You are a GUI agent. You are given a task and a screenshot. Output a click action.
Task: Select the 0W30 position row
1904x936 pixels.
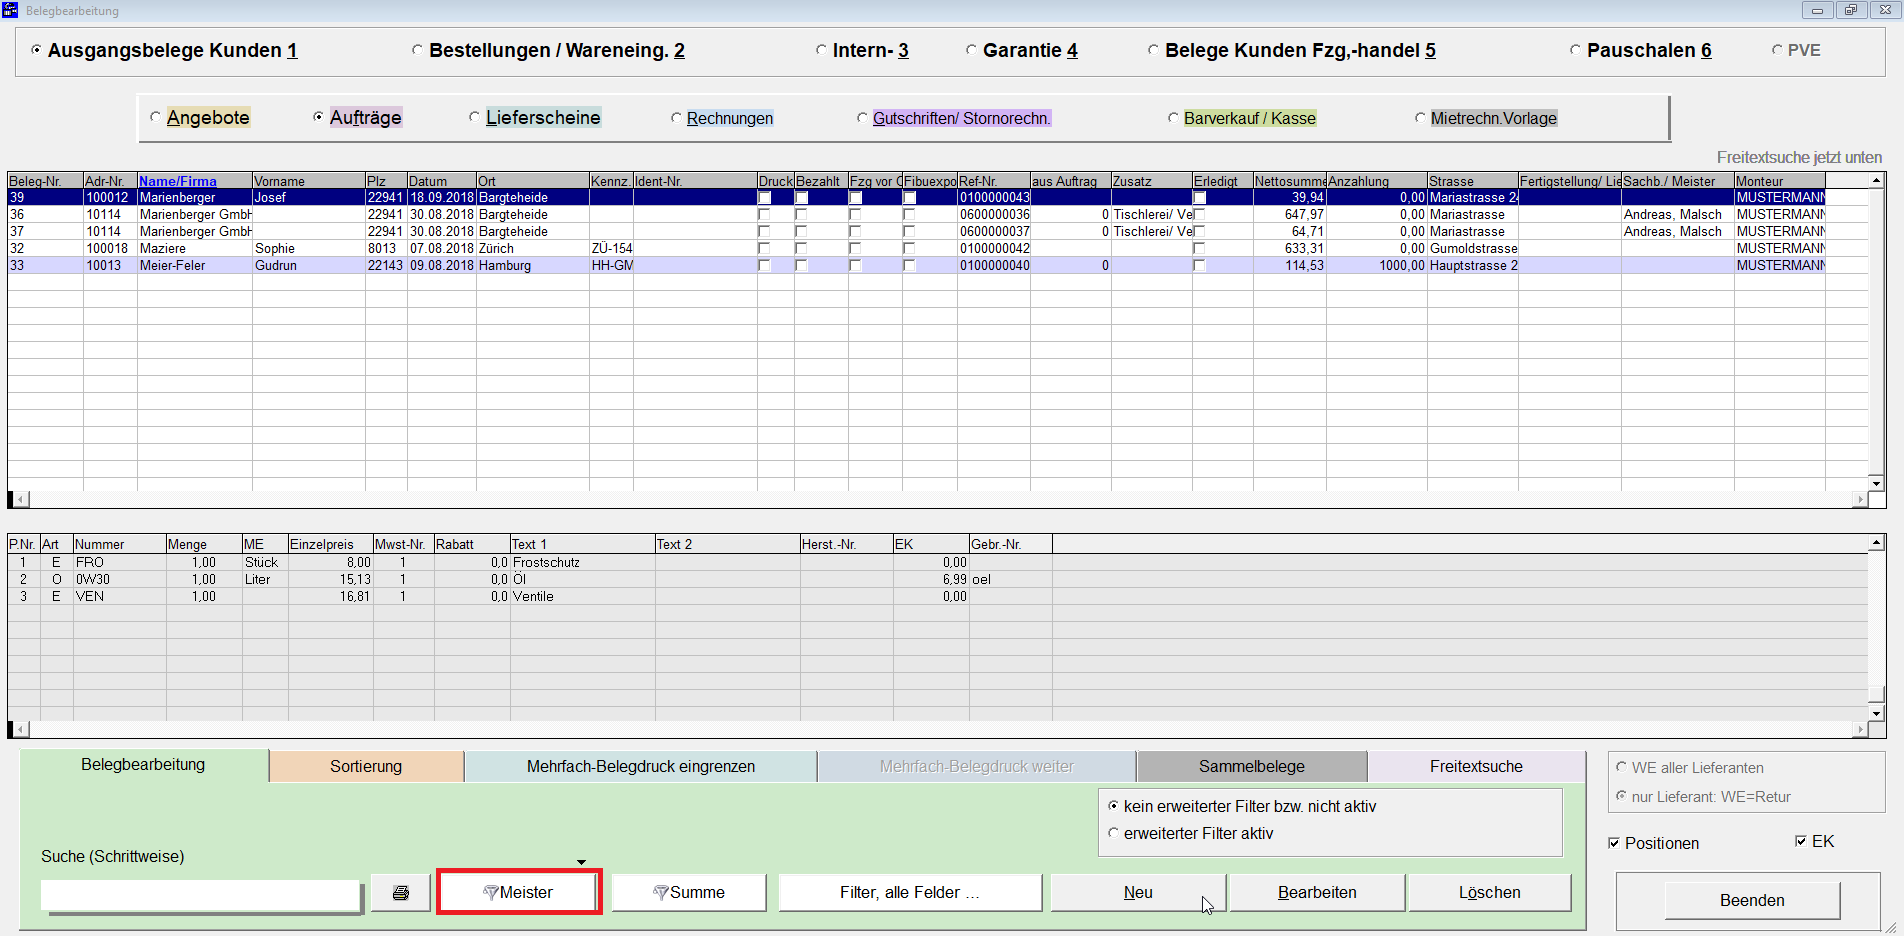tap(937, 580)
